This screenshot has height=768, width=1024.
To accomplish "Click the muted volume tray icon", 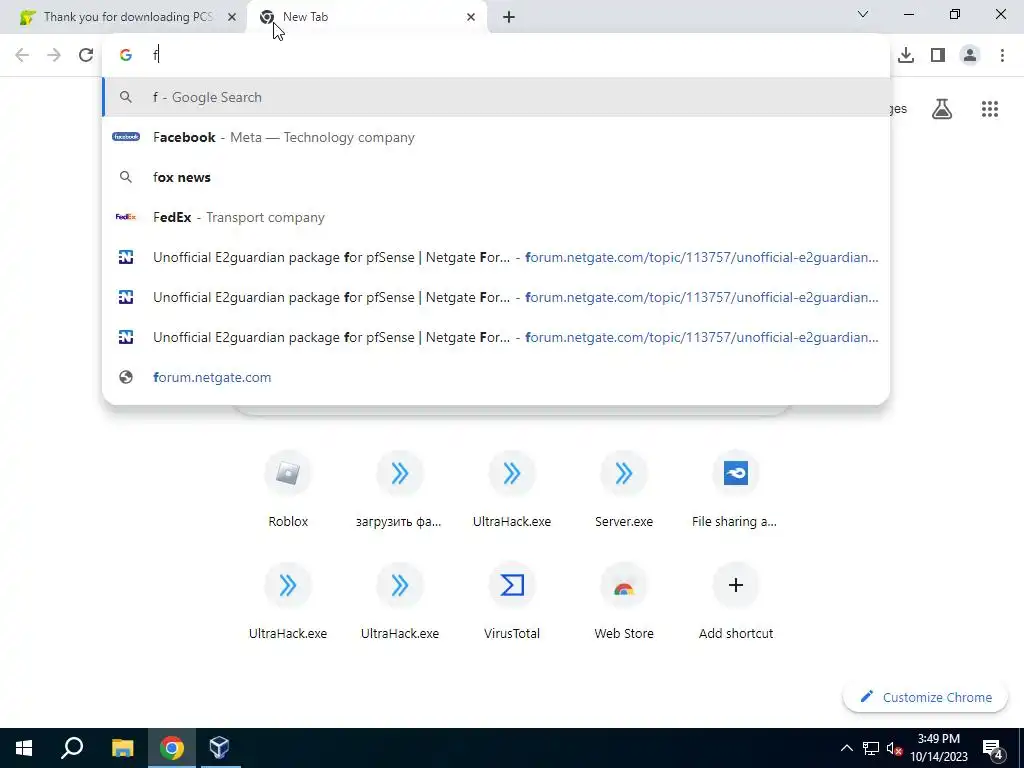I will point(894,748).
